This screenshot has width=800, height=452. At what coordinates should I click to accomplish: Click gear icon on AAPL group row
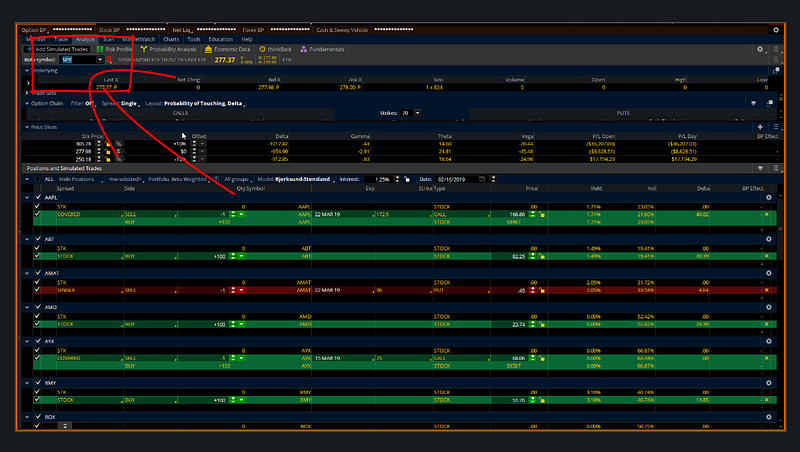[x=767, y=198]
